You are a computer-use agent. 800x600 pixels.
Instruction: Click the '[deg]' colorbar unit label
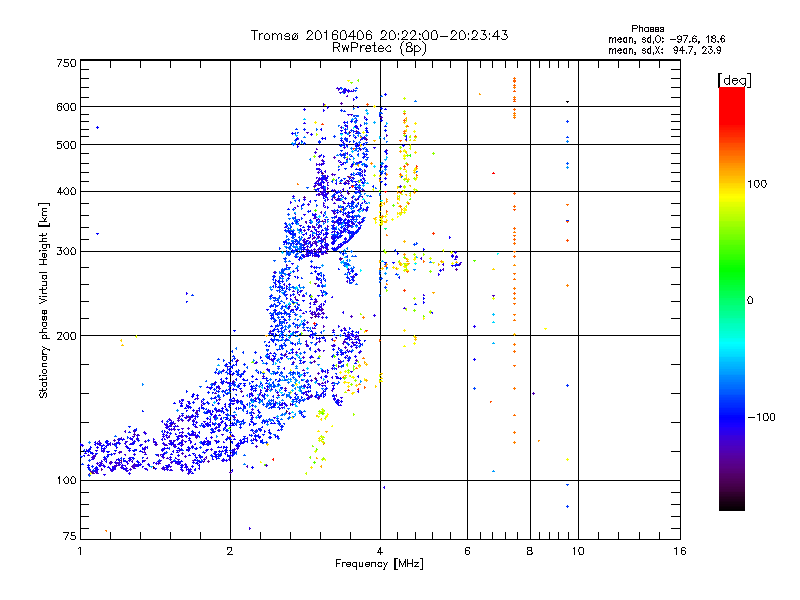click(x=734, y=80)
